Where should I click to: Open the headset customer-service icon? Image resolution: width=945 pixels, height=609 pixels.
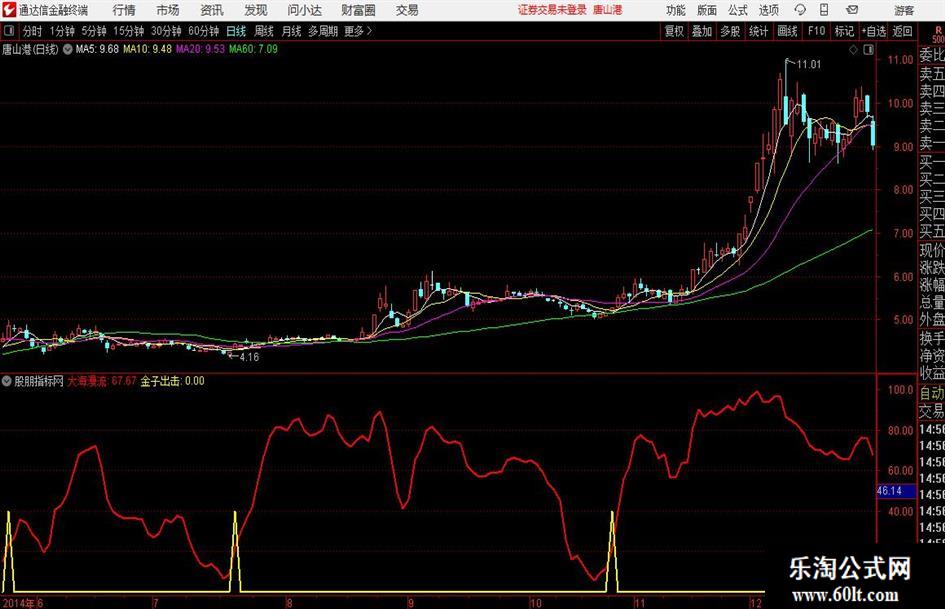point(800,10)
